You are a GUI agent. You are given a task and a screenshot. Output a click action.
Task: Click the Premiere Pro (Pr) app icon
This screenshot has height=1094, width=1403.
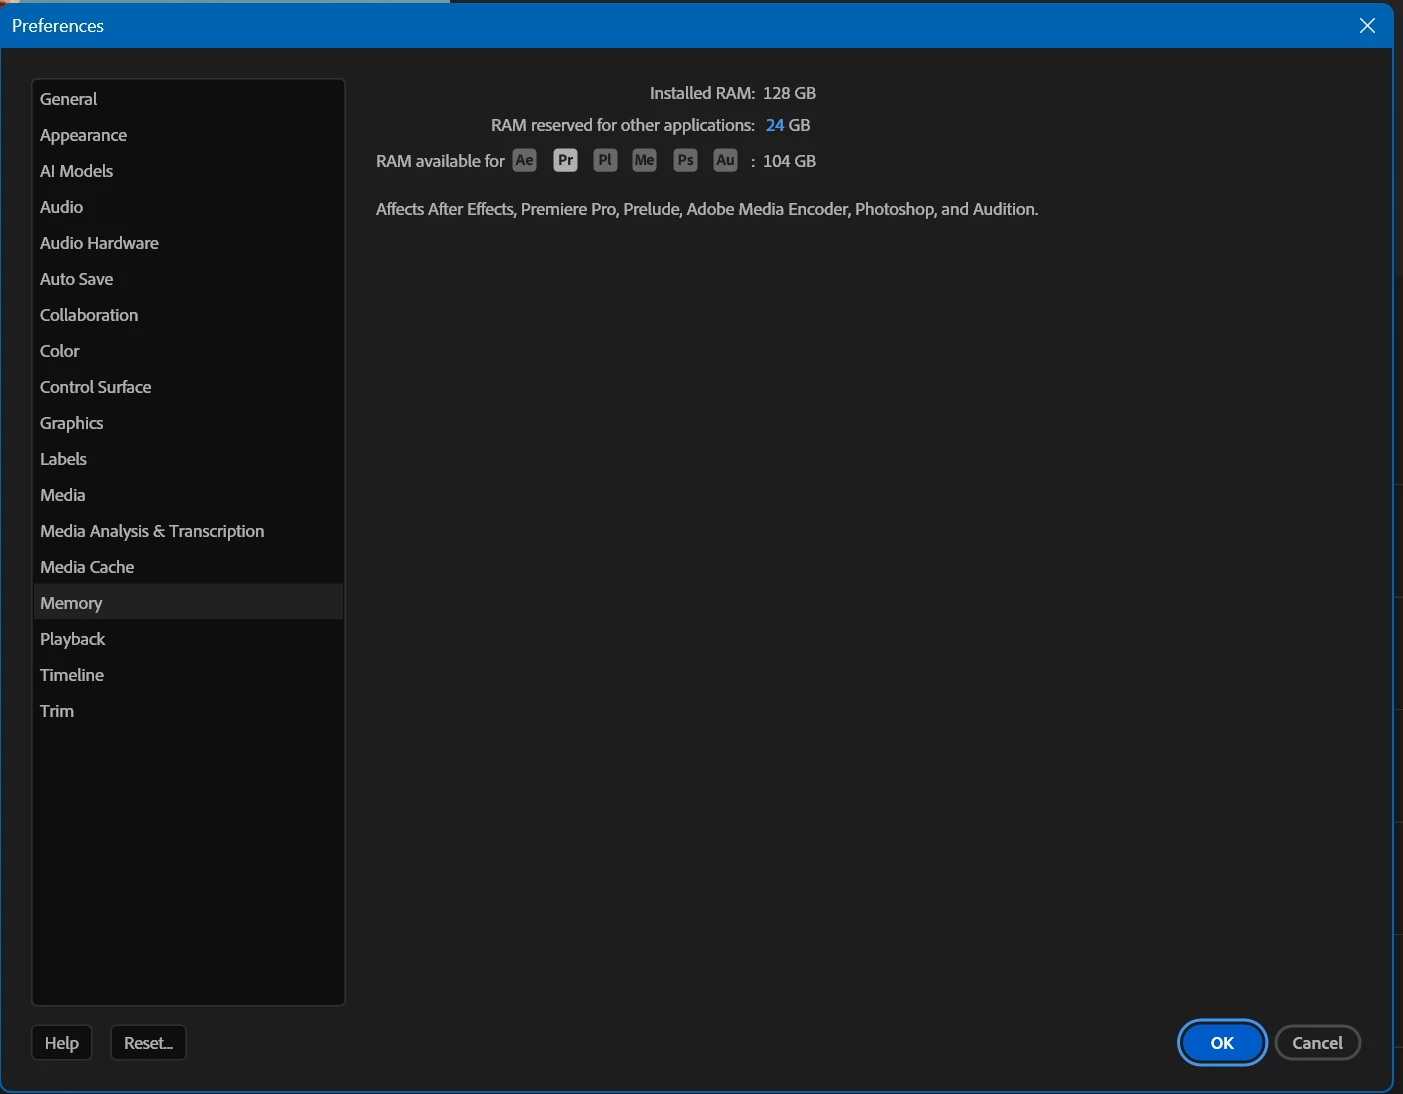pyautogui.click(x=565, y=160)
